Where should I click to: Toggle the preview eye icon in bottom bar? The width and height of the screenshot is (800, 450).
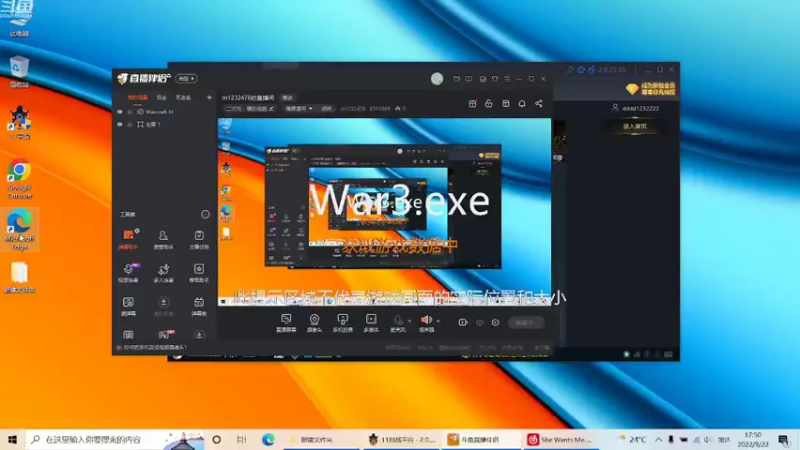pos(480,322)
